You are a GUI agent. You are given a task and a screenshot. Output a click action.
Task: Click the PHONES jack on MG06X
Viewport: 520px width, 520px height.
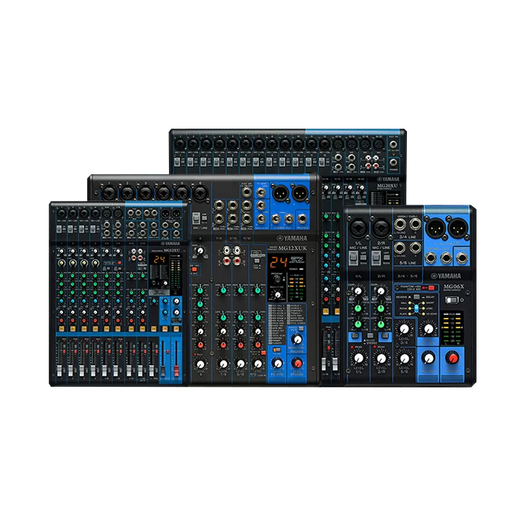462,258
